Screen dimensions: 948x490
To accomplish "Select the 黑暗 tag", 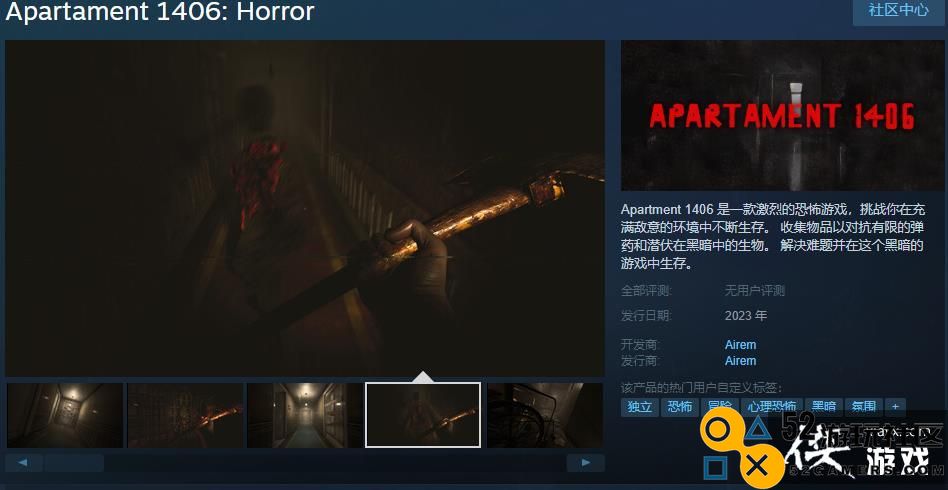I will [x=823, y=407].
